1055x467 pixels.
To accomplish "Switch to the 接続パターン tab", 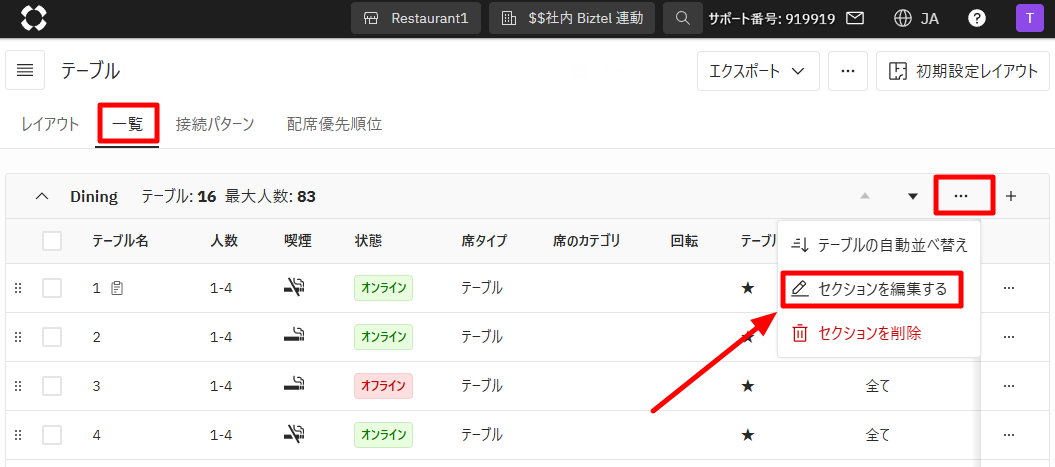I will click(x=215, y=125).
